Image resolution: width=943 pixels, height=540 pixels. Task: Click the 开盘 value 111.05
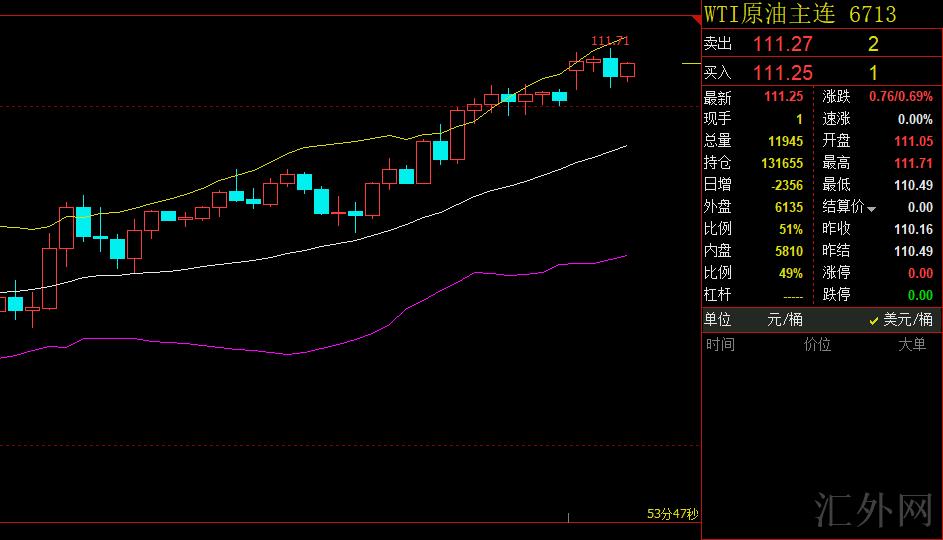point(914,141)
